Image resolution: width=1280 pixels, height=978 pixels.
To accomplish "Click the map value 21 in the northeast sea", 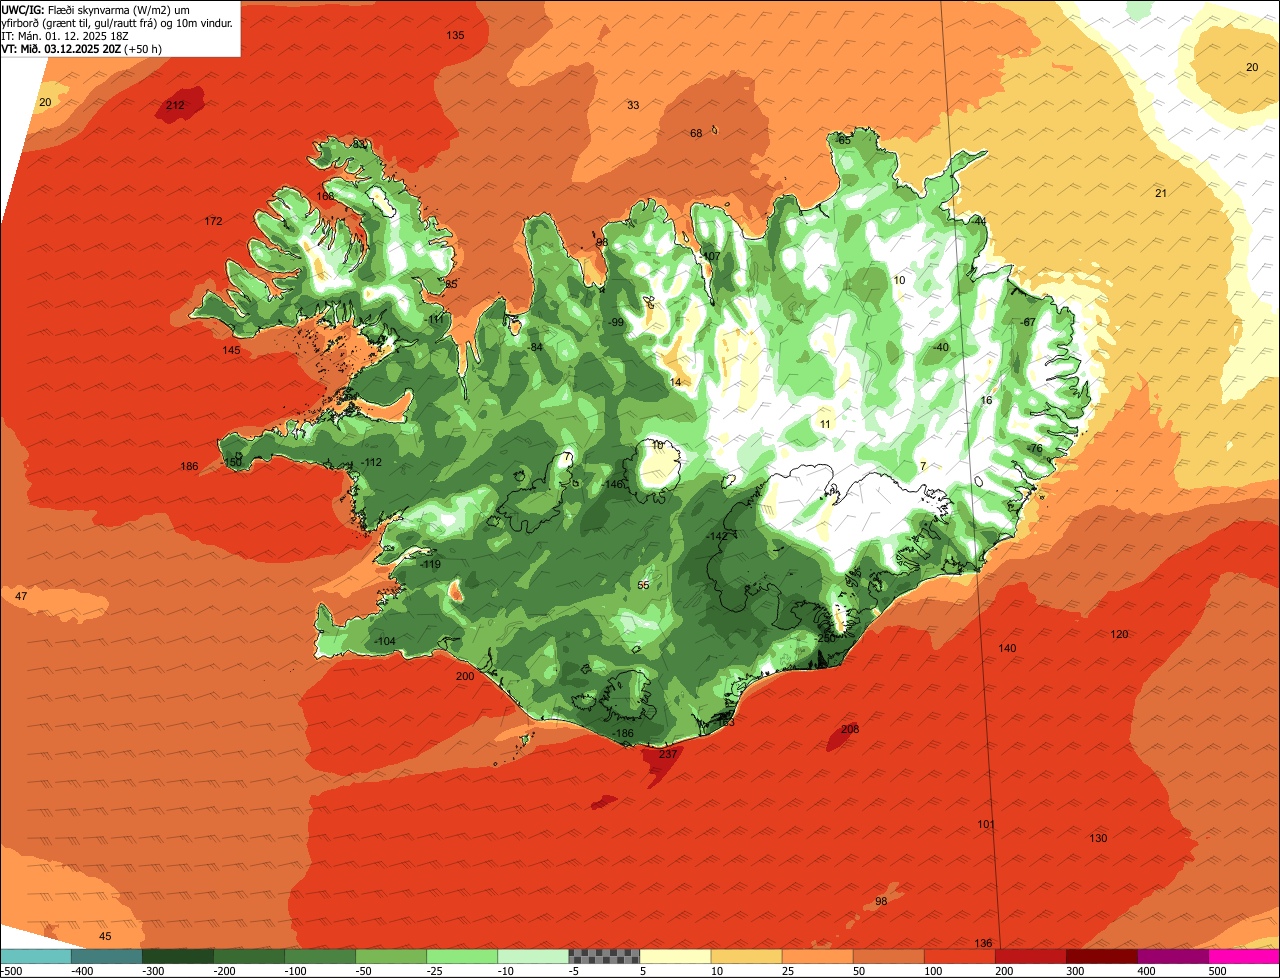I will pyautogui.click(x=1161, y=193).
